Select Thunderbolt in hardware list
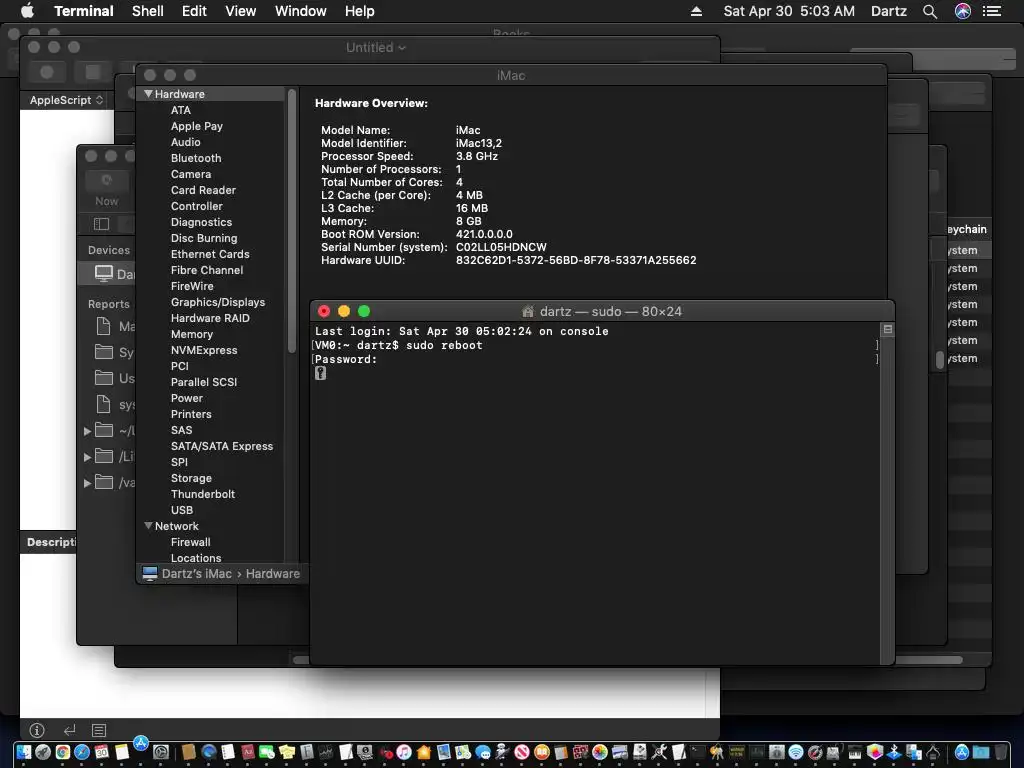 [202, 494]
